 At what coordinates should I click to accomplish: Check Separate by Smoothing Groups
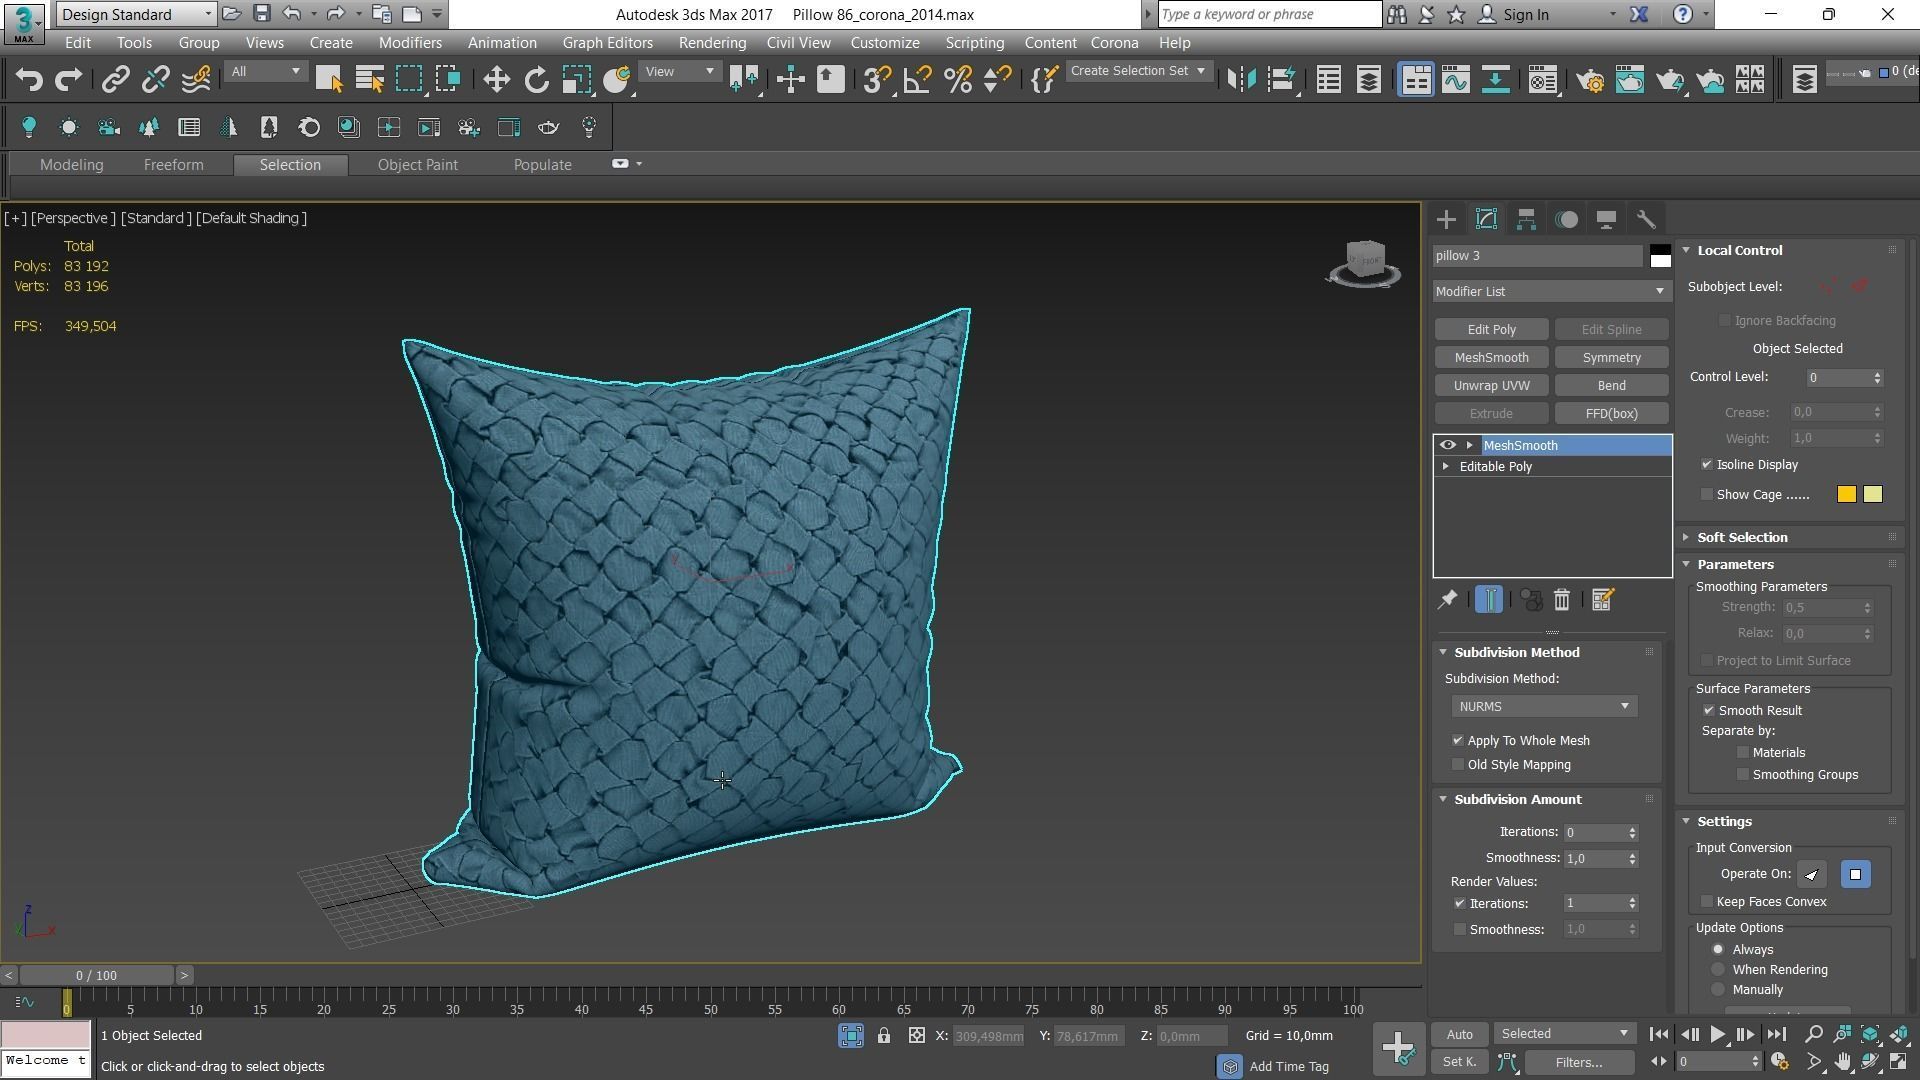[1743, 775]
